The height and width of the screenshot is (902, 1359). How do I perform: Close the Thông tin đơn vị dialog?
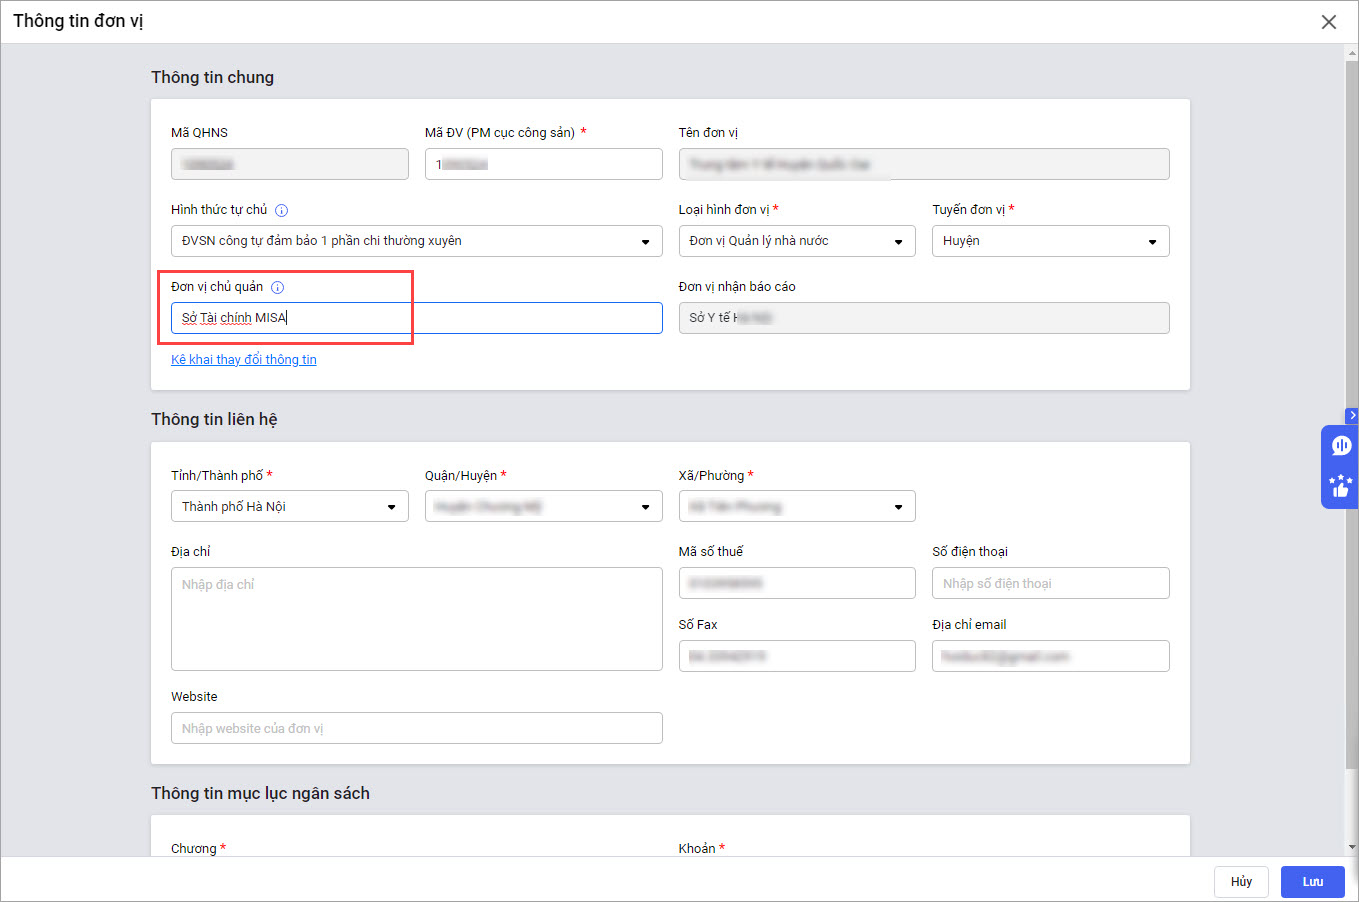point(1328,22)
